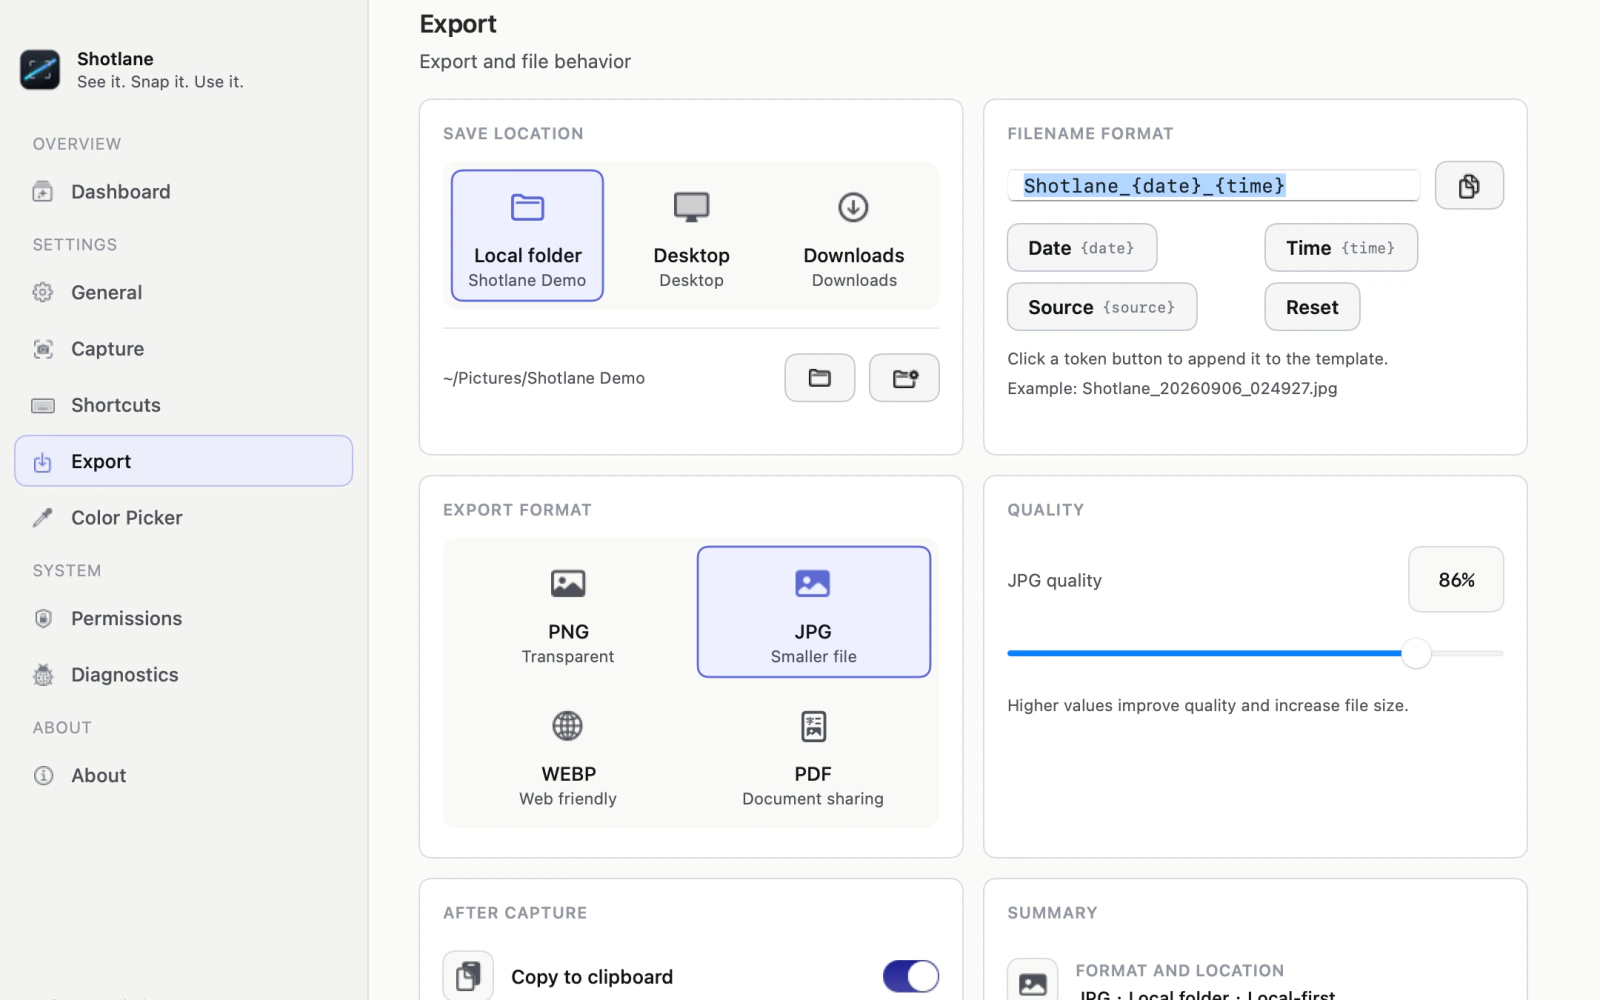The width and height of the screenshot is (1600, 1000).
Task: Choose JPG Smaller file format
Action: click(814, 612)
